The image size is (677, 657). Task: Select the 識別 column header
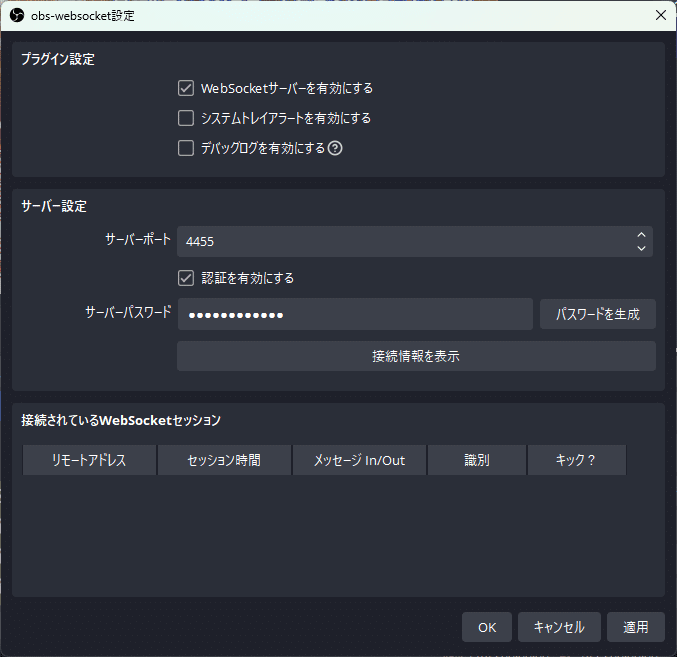pos(477,460)
